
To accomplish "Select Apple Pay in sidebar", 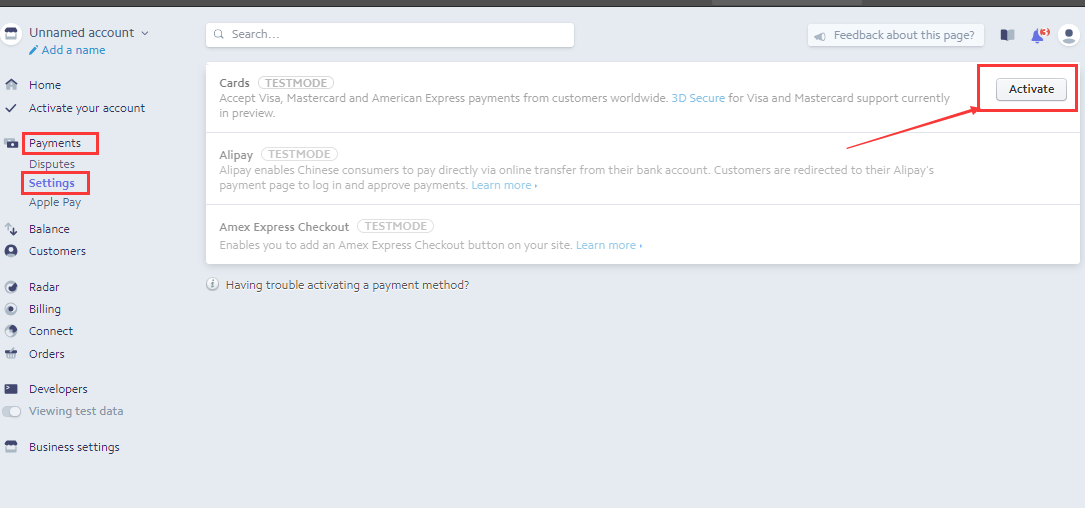I will point(55,202).
